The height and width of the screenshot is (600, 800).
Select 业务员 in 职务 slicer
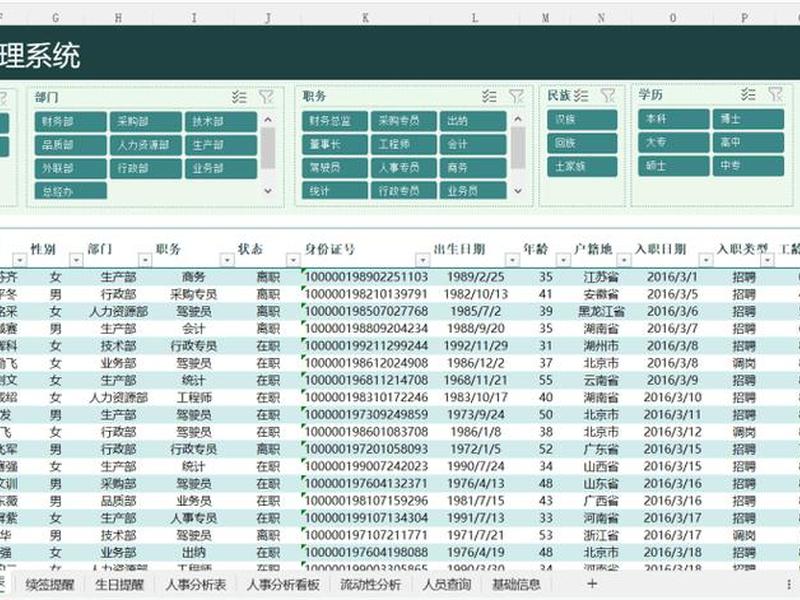[473, 190]
